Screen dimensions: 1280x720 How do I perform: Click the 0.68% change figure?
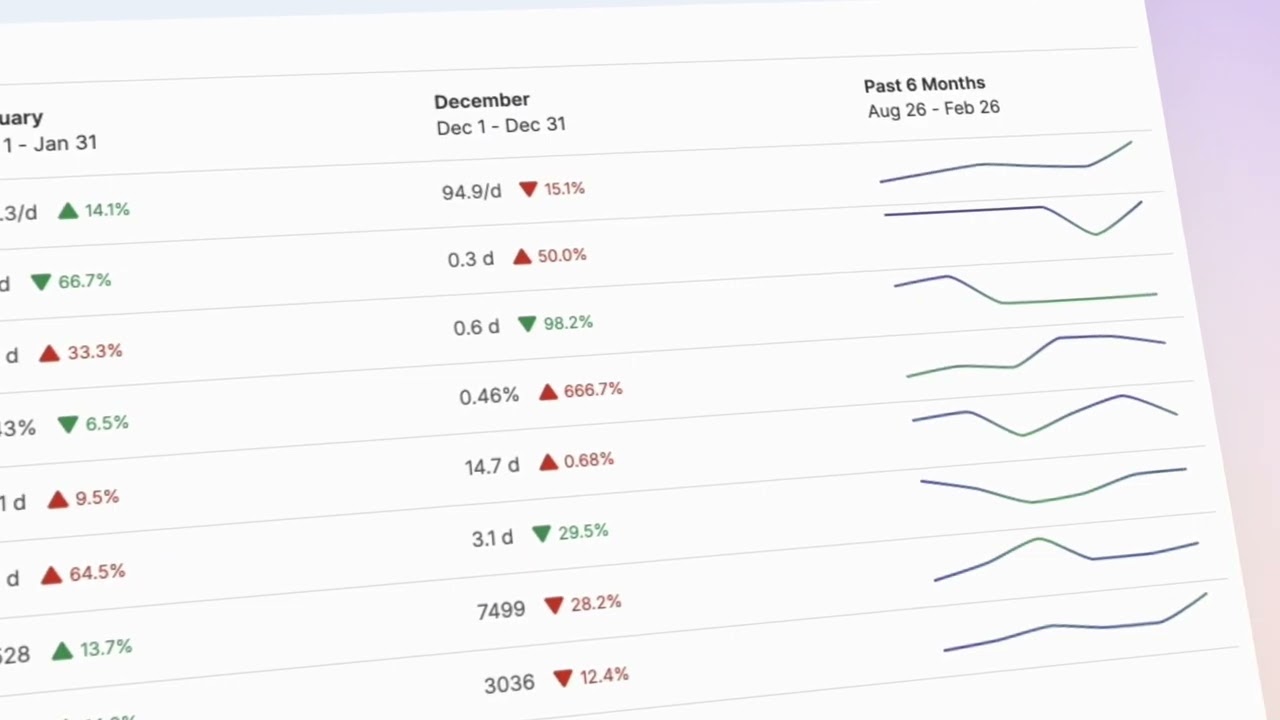point(589,460)
